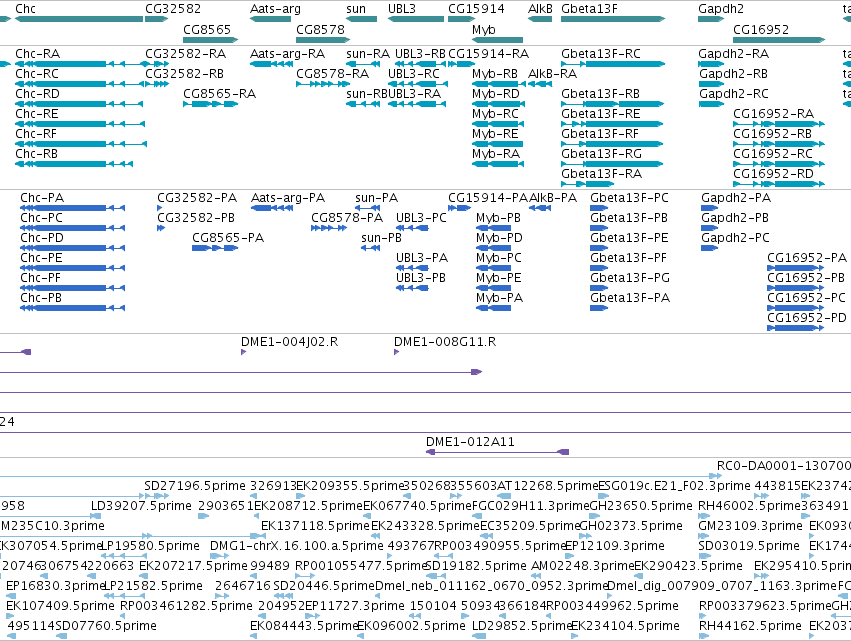
Task: Click the CG16952-RD transcript
Action: 779,184
